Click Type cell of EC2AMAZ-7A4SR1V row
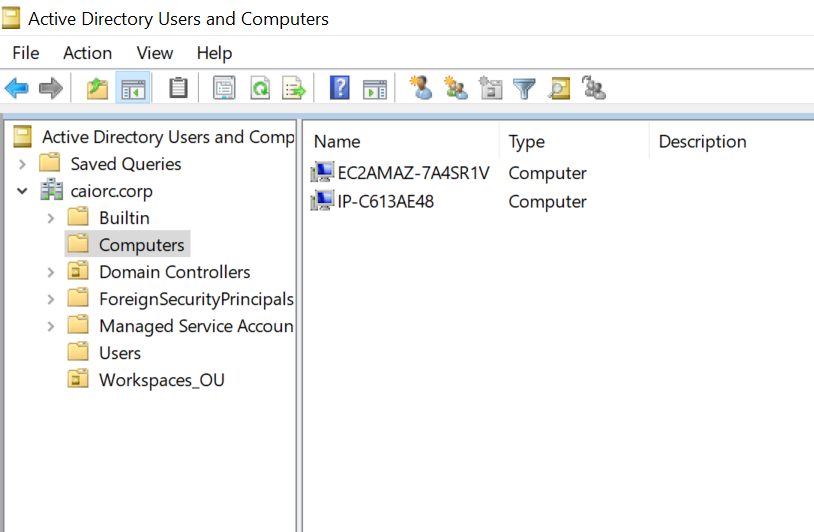The width and height of the screenshot is (814, 532). 548,173
